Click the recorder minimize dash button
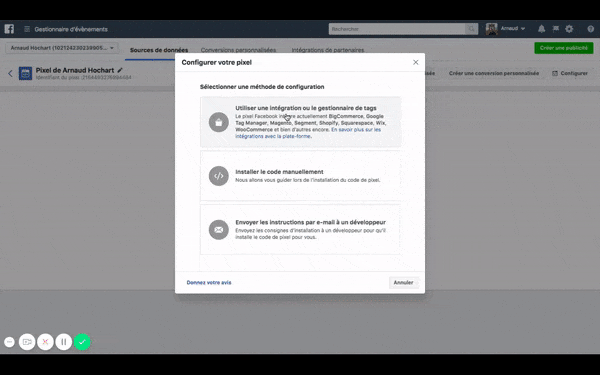Image resolution: width=600 pixels, height=375 pixels. point(10,342)
